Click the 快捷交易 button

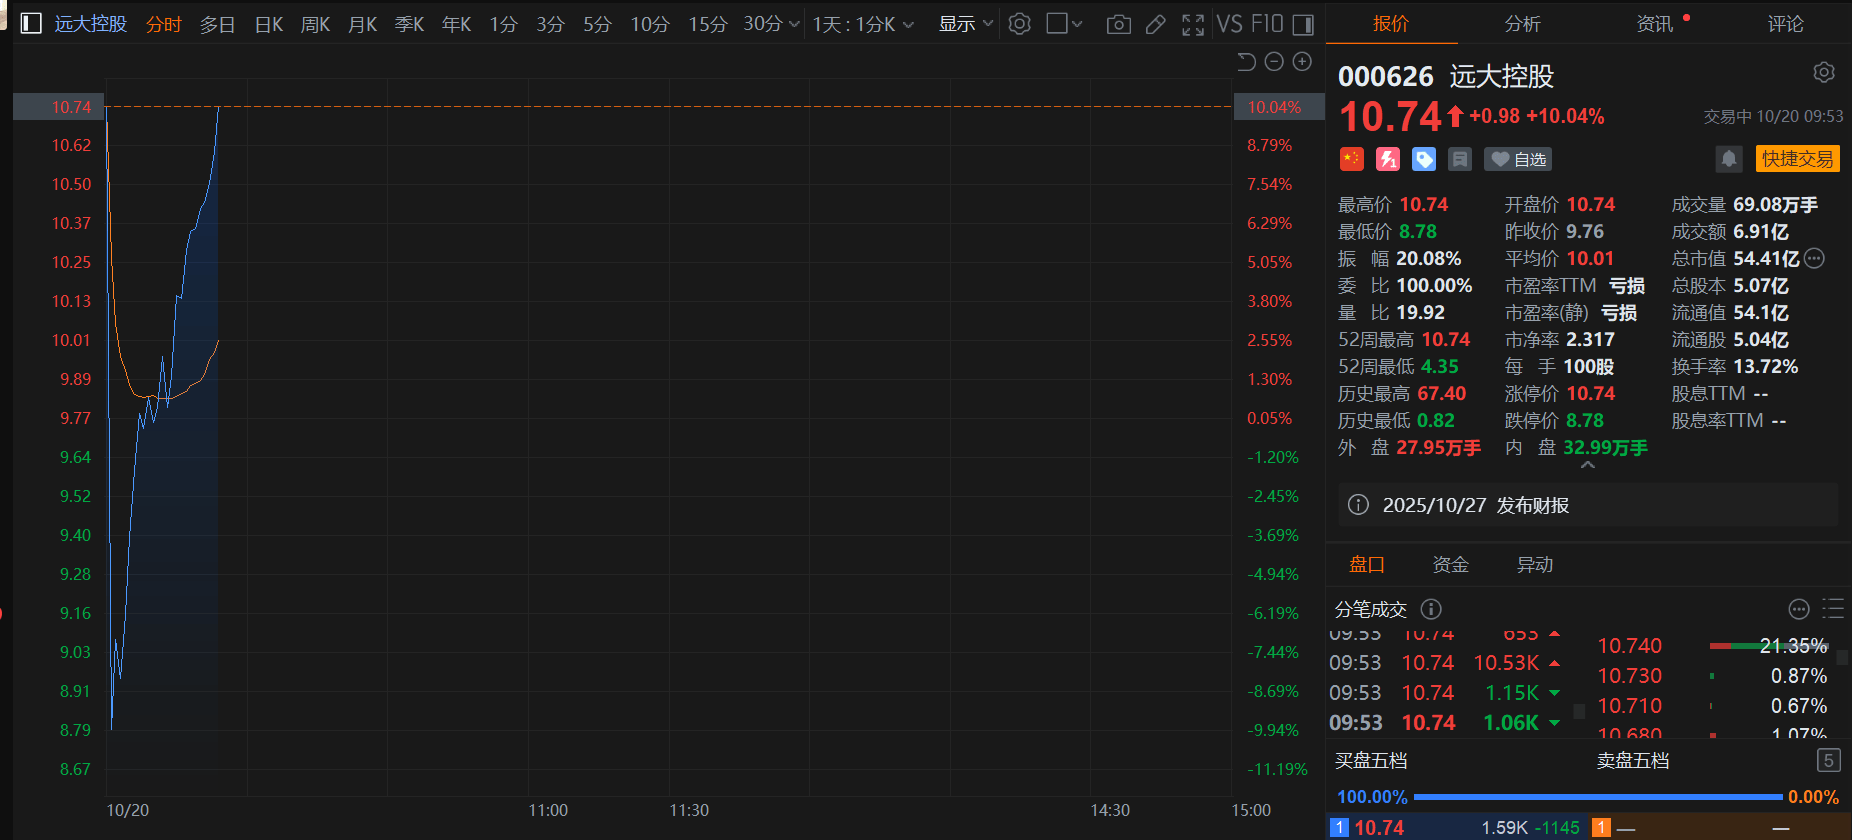1797,159
